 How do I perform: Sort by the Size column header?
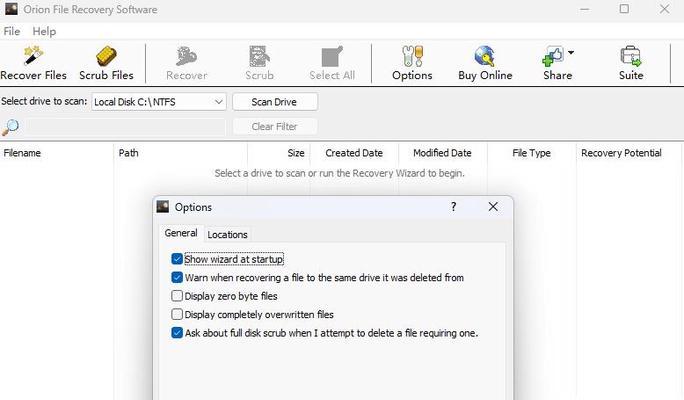pos(279,153)
